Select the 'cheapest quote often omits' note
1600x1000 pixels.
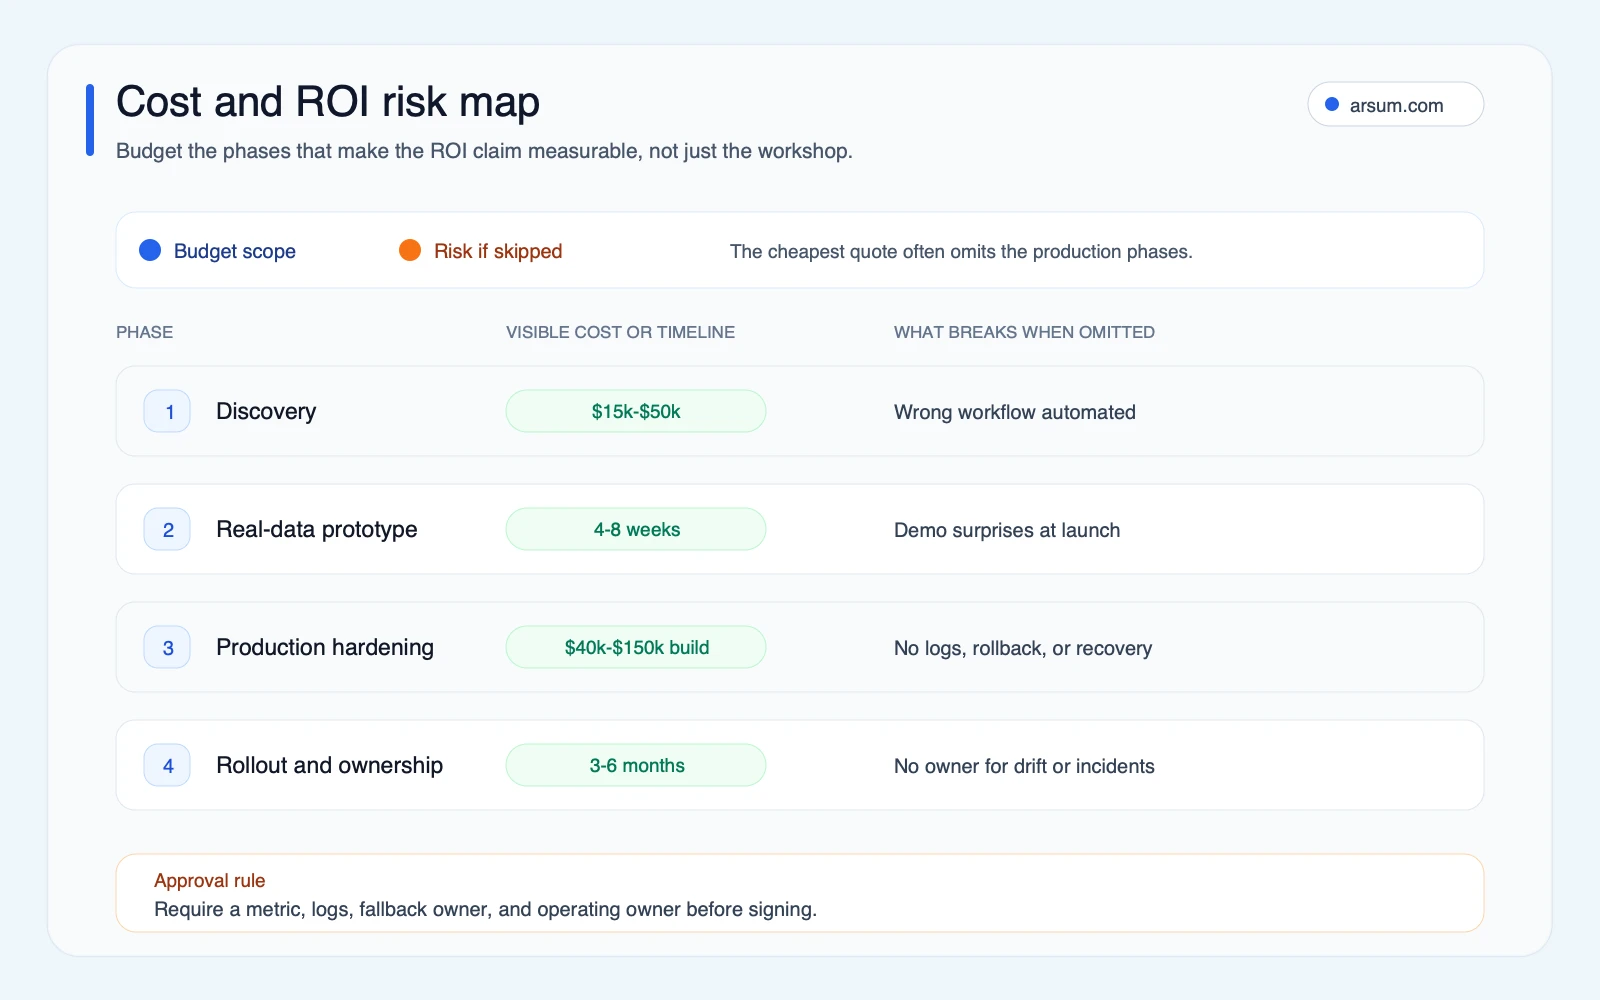(x=961, y=251)
